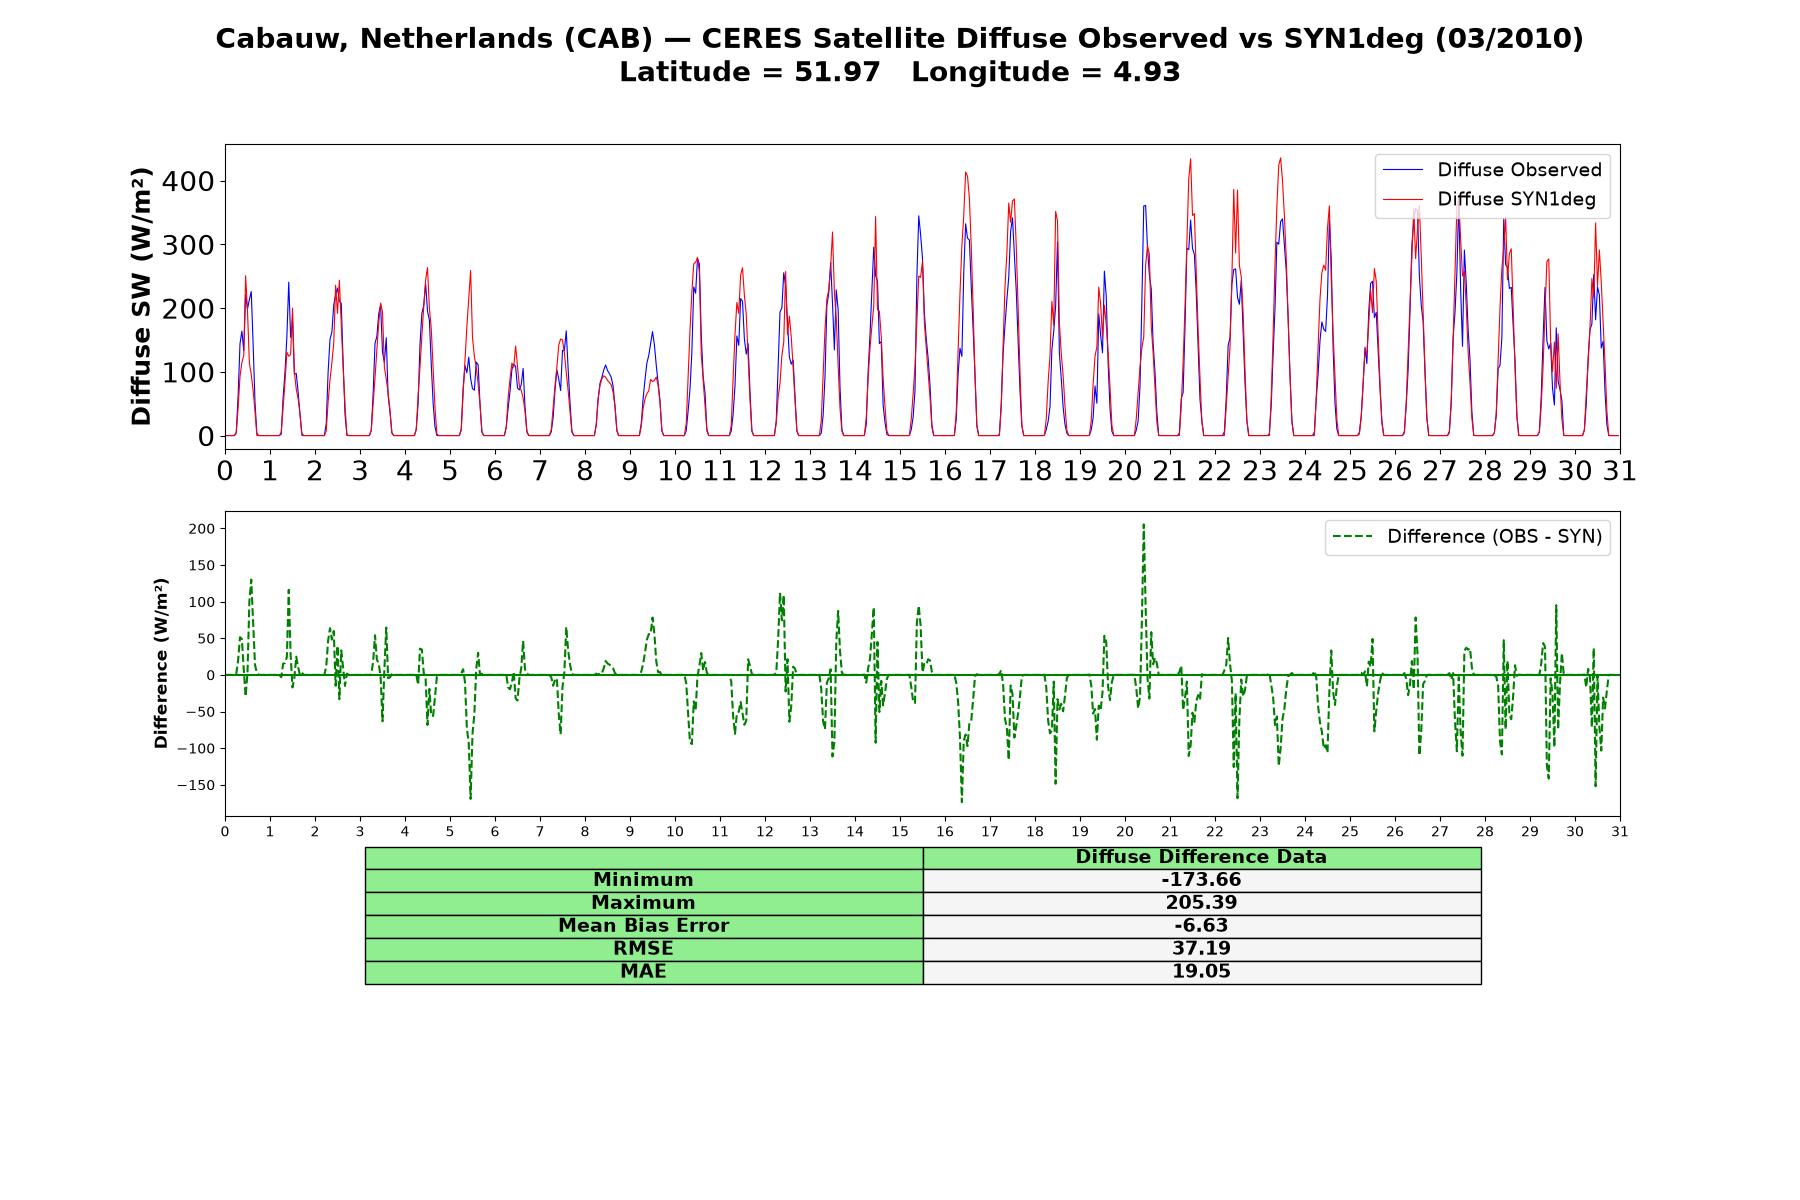
Task: Click the Difference (OBS - SYN) legend label
Action: [x=1494, y=537]
